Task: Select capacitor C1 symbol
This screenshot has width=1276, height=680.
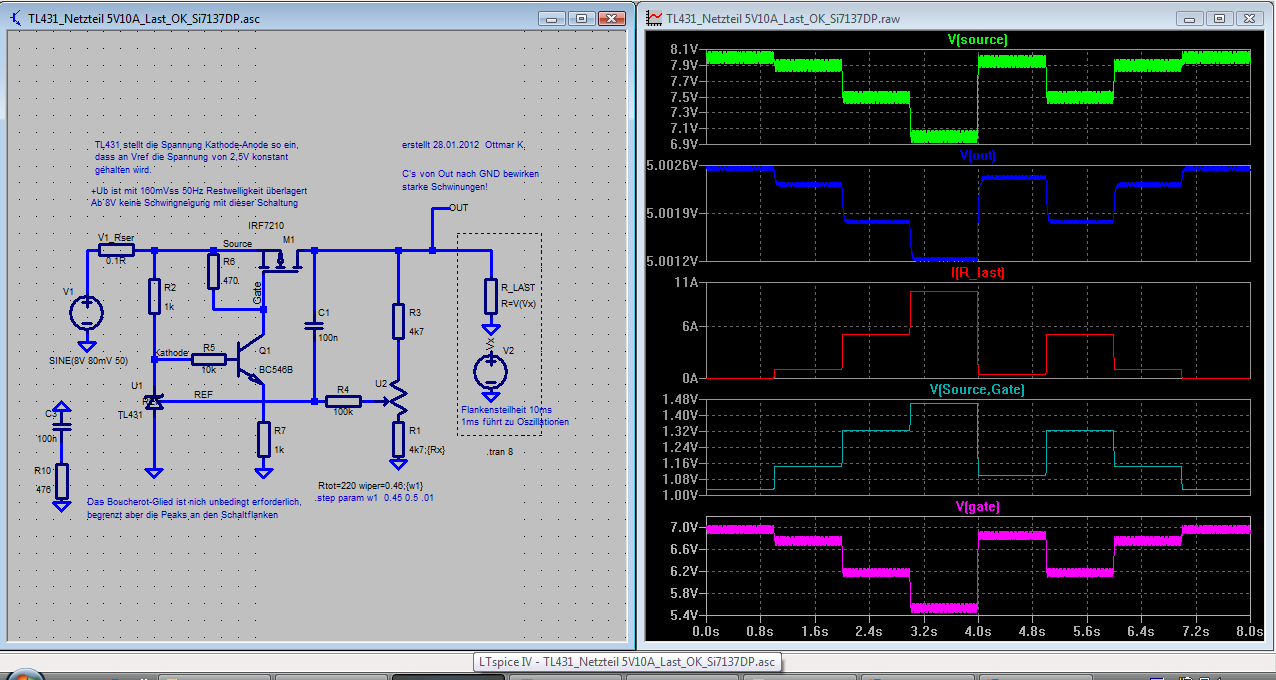Action: (314, 325)
